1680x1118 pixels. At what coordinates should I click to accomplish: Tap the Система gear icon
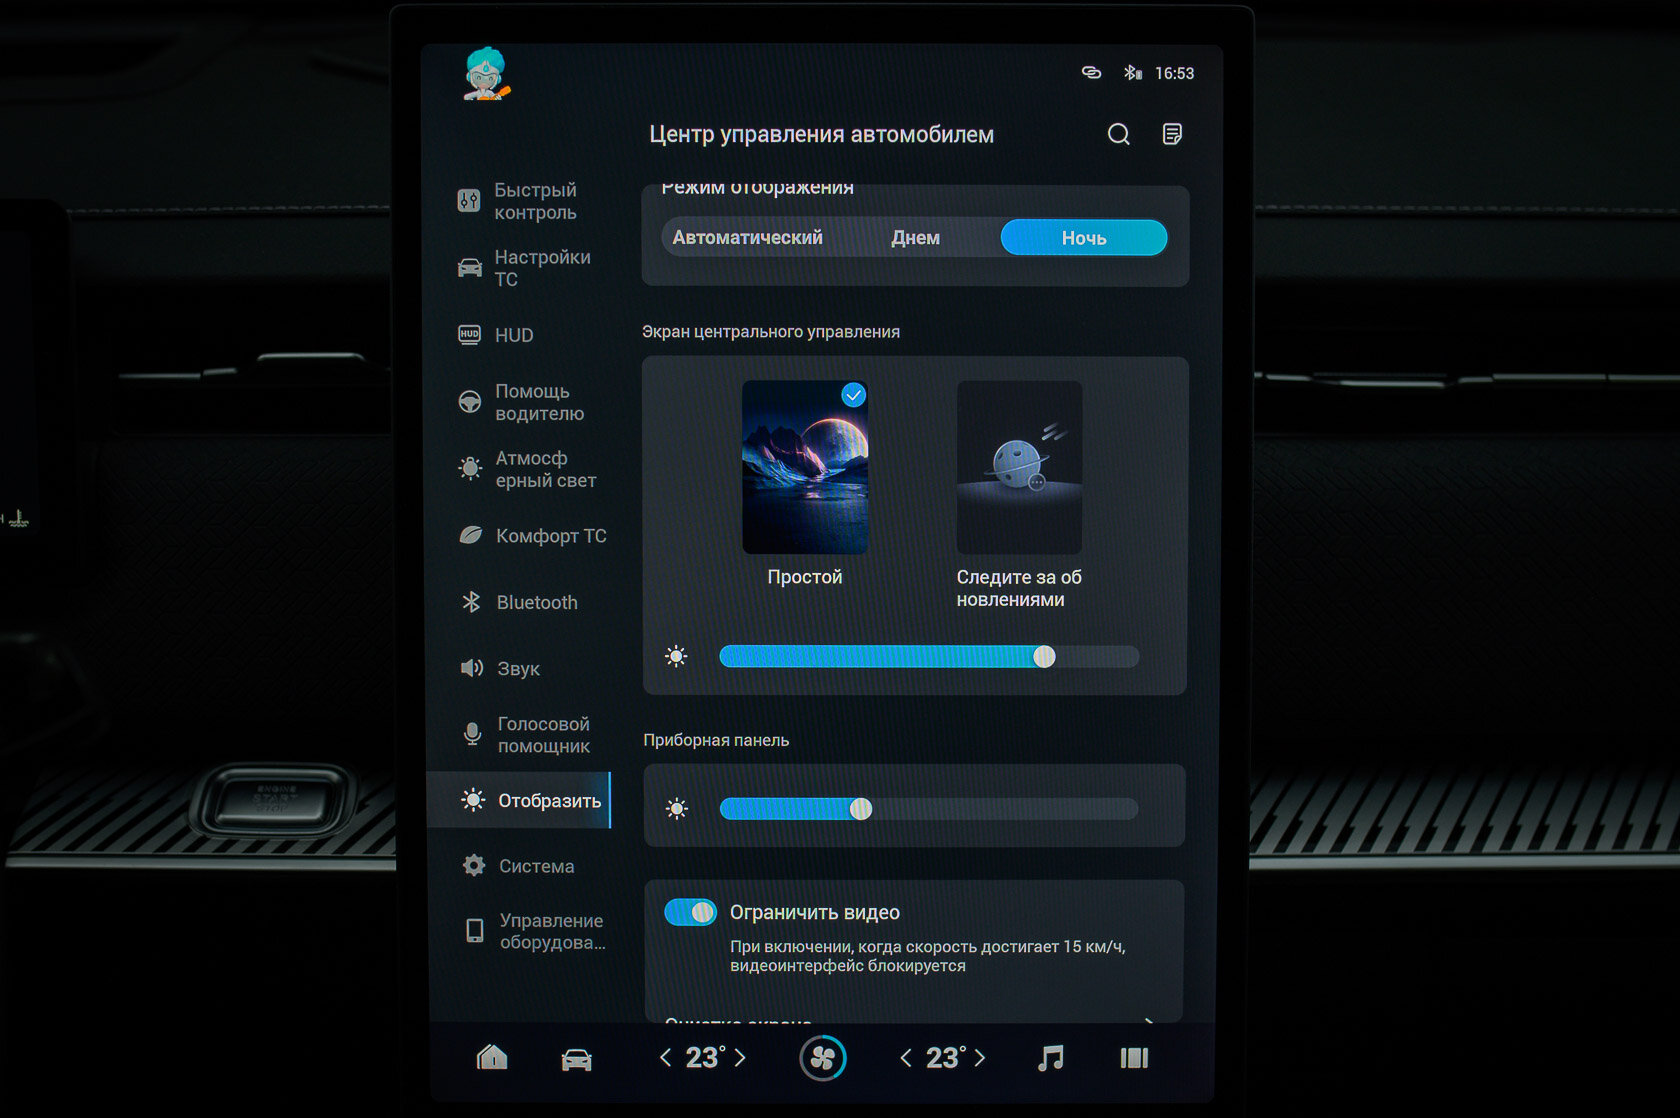[473, 866]
